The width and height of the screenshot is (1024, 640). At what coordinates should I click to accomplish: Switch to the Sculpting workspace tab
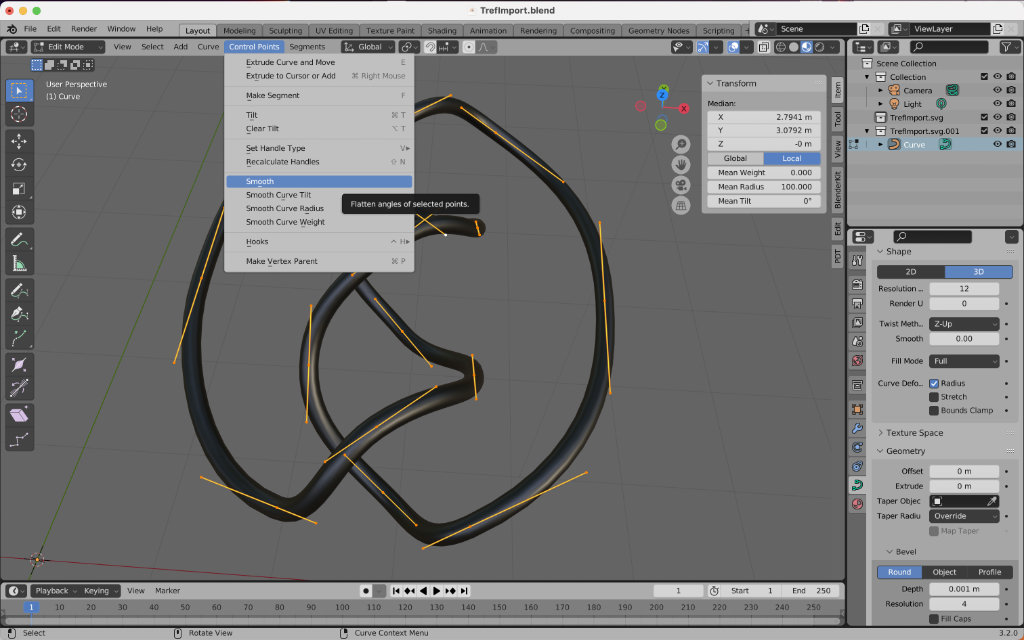click(x=285, y=31)
